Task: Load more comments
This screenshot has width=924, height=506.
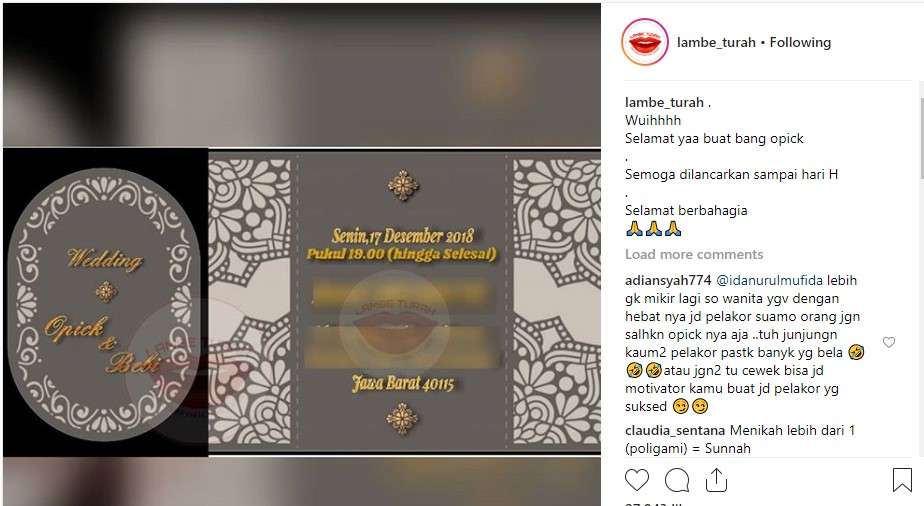Action: (x=694, y=254)
